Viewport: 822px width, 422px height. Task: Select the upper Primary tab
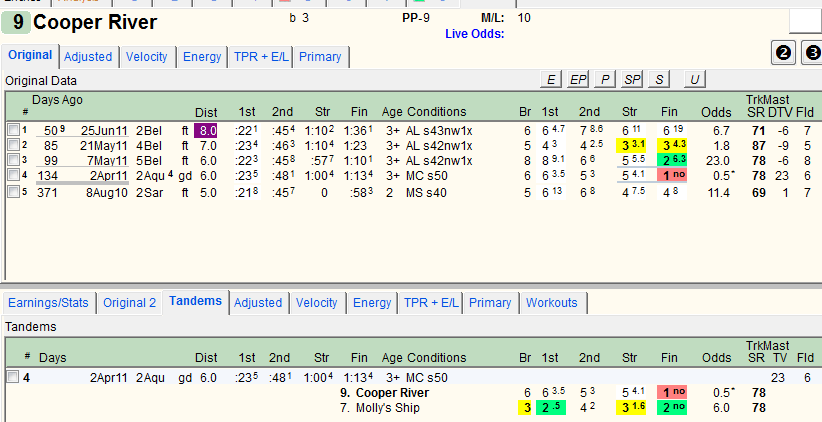click(x=320, y=57)
